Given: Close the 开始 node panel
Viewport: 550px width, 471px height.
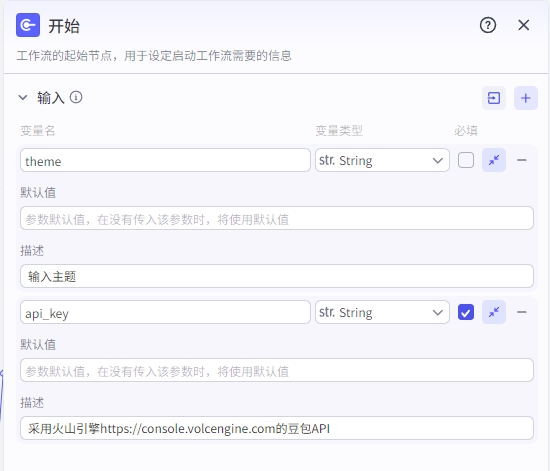Looking at the screenshot, I should click(523, 25).
